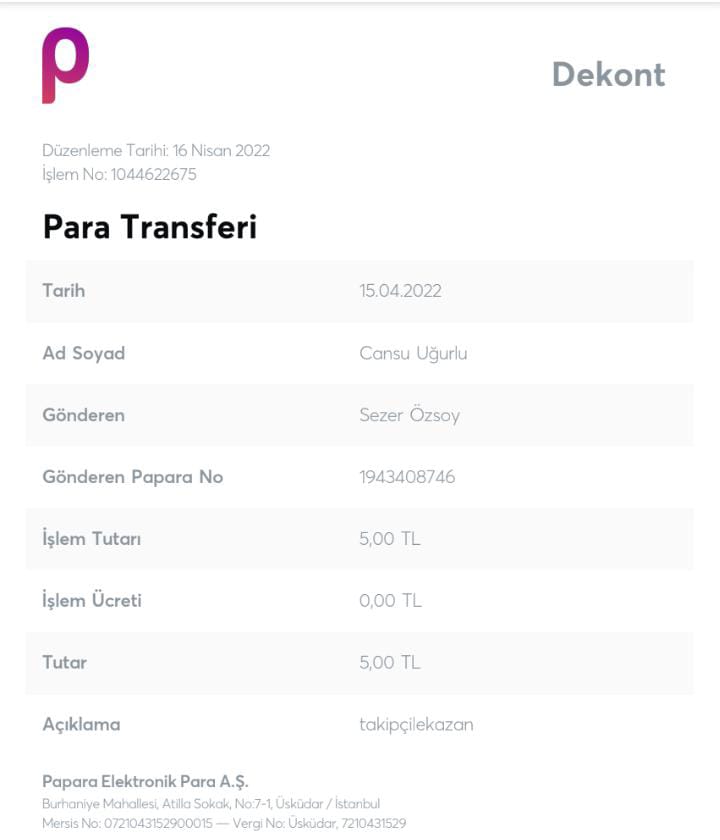Click the Tarih row label
The image size is (720, 840).
pyautogui.click(x=64, y=290)
